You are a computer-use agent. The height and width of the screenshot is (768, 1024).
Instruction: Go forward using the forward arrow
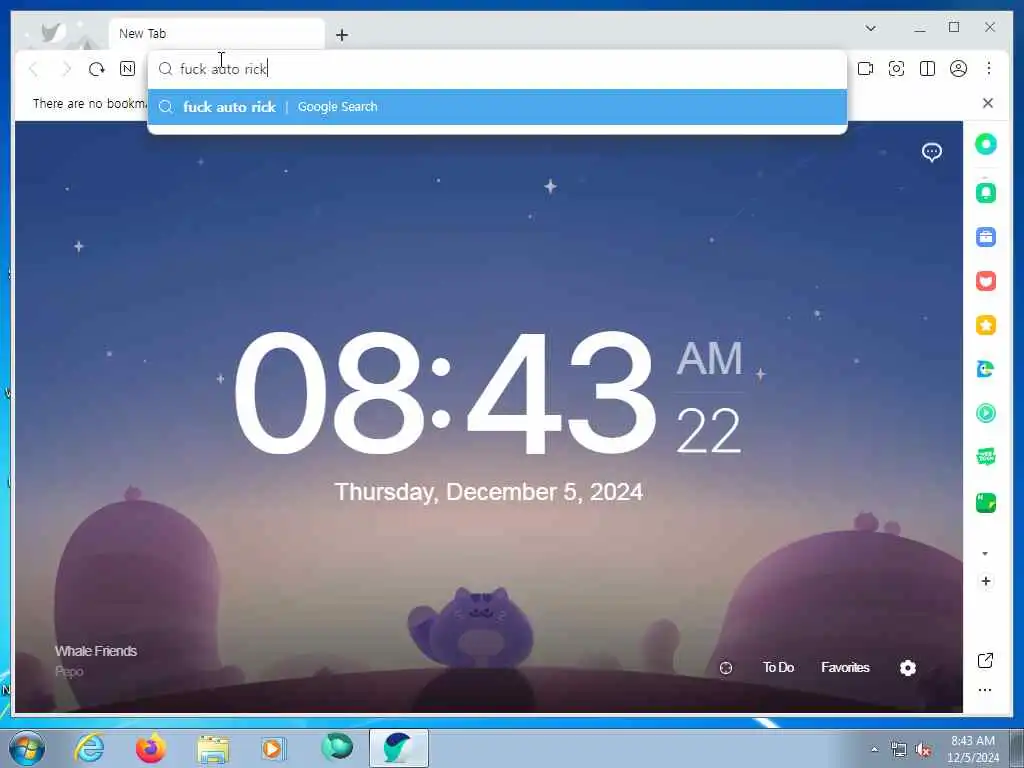pos(66,69)
